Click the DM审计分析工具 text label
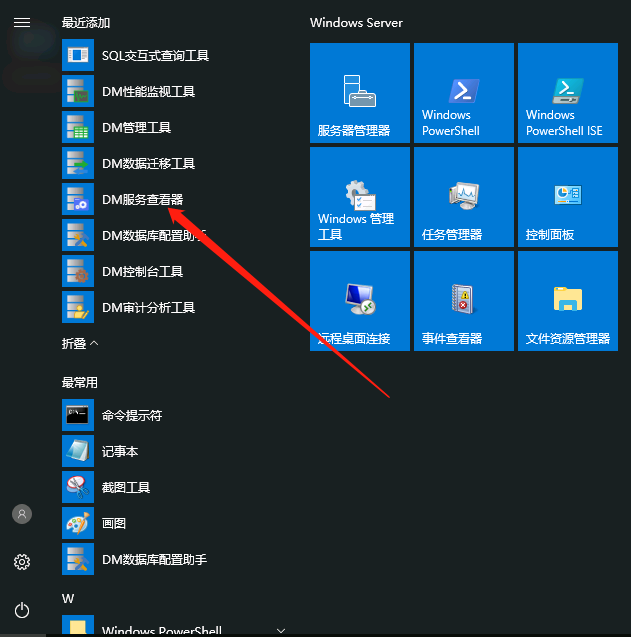 click(x=148, y=308)
